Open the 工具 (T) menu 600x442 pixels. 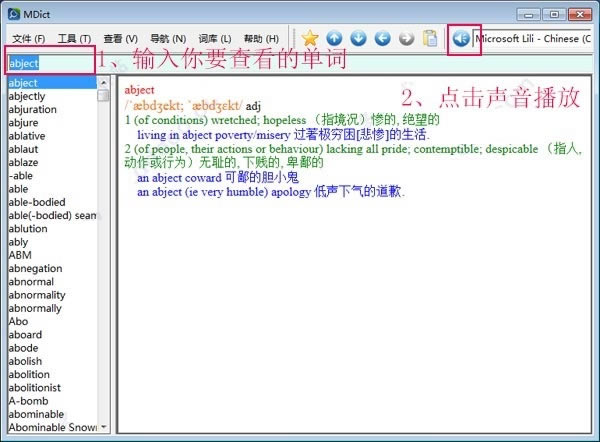[74, 38]
